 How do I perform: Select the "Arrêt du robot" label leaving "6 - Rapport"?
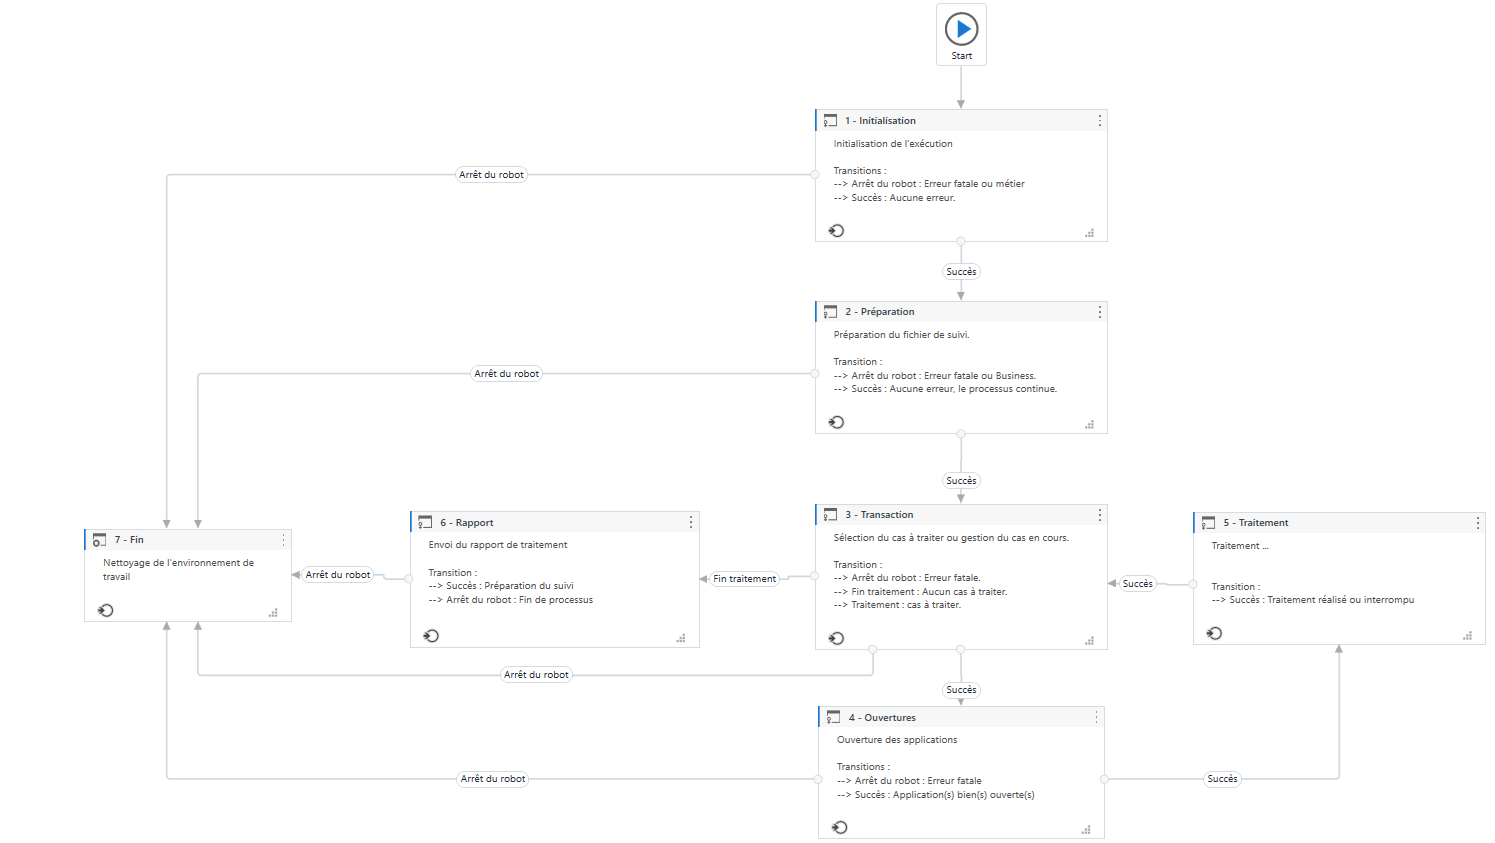click(x=338, y=575)
